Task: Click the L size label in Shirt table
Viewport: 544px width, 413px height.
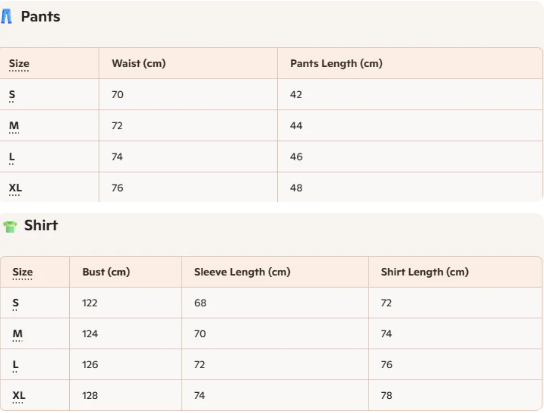Action: 15,364
